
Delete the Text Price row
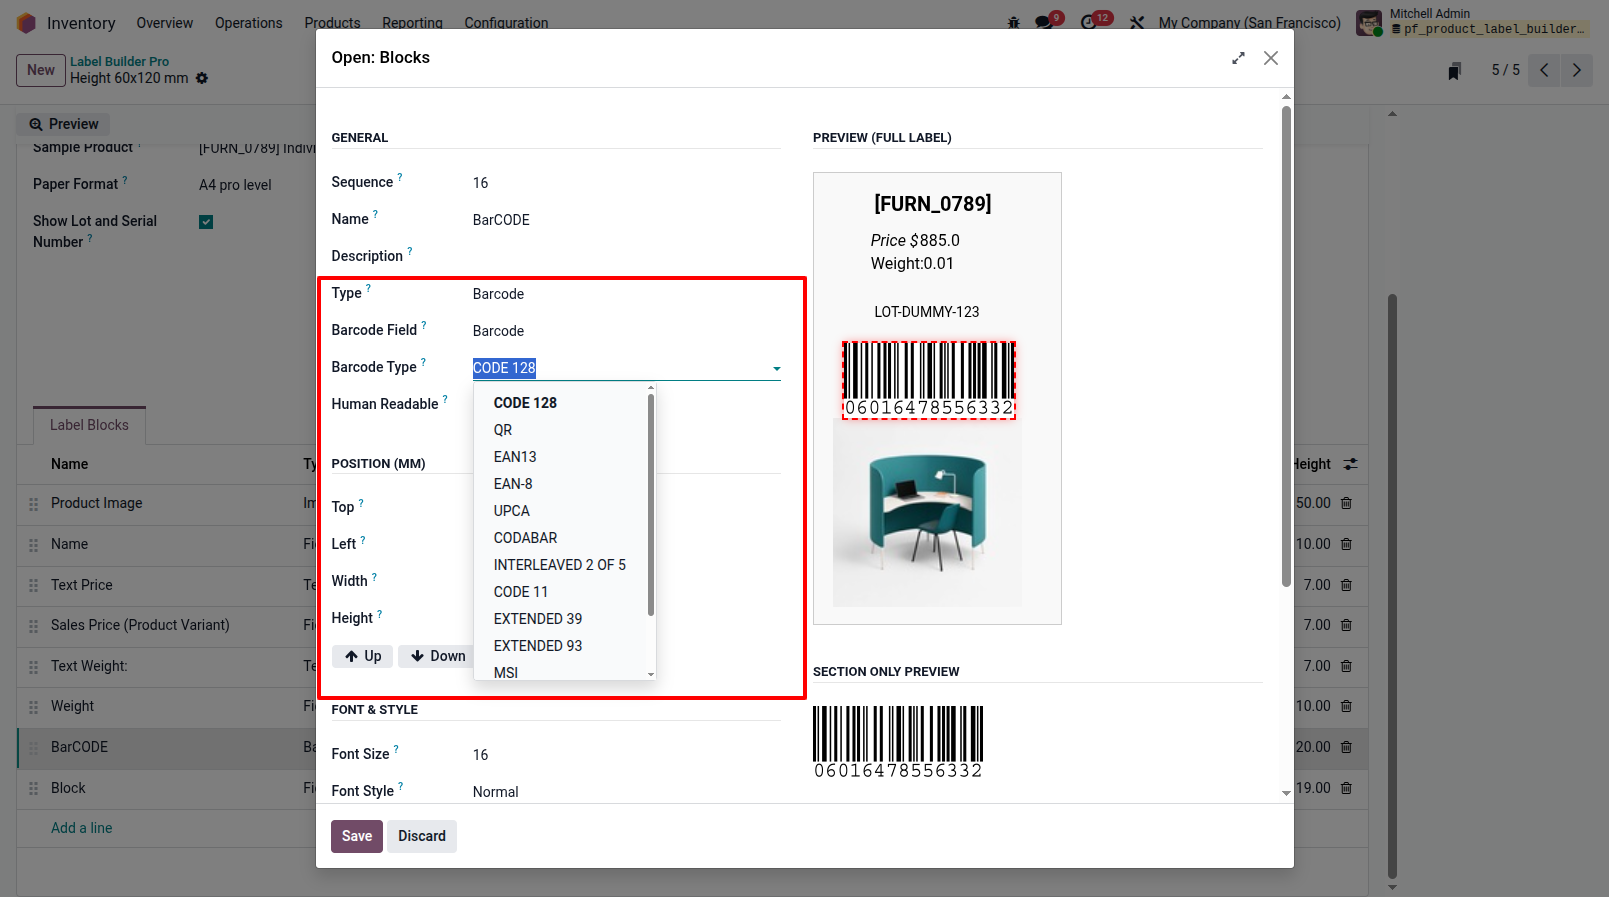coord(1346,585)
